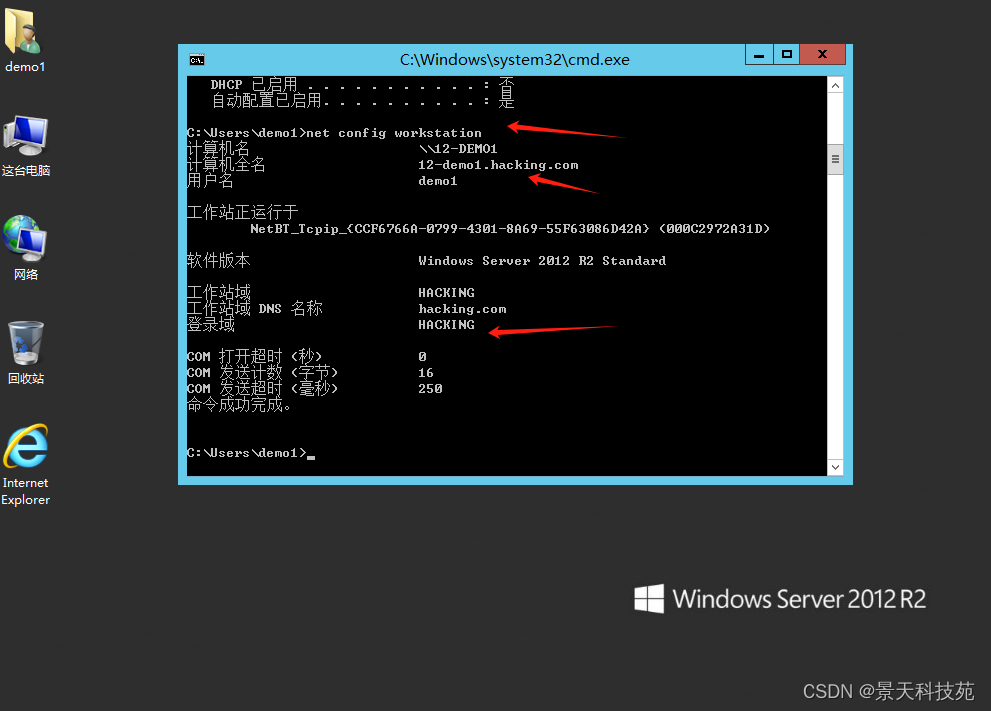
Task: Close the cmd.exe window
Action: click(822, 55)
